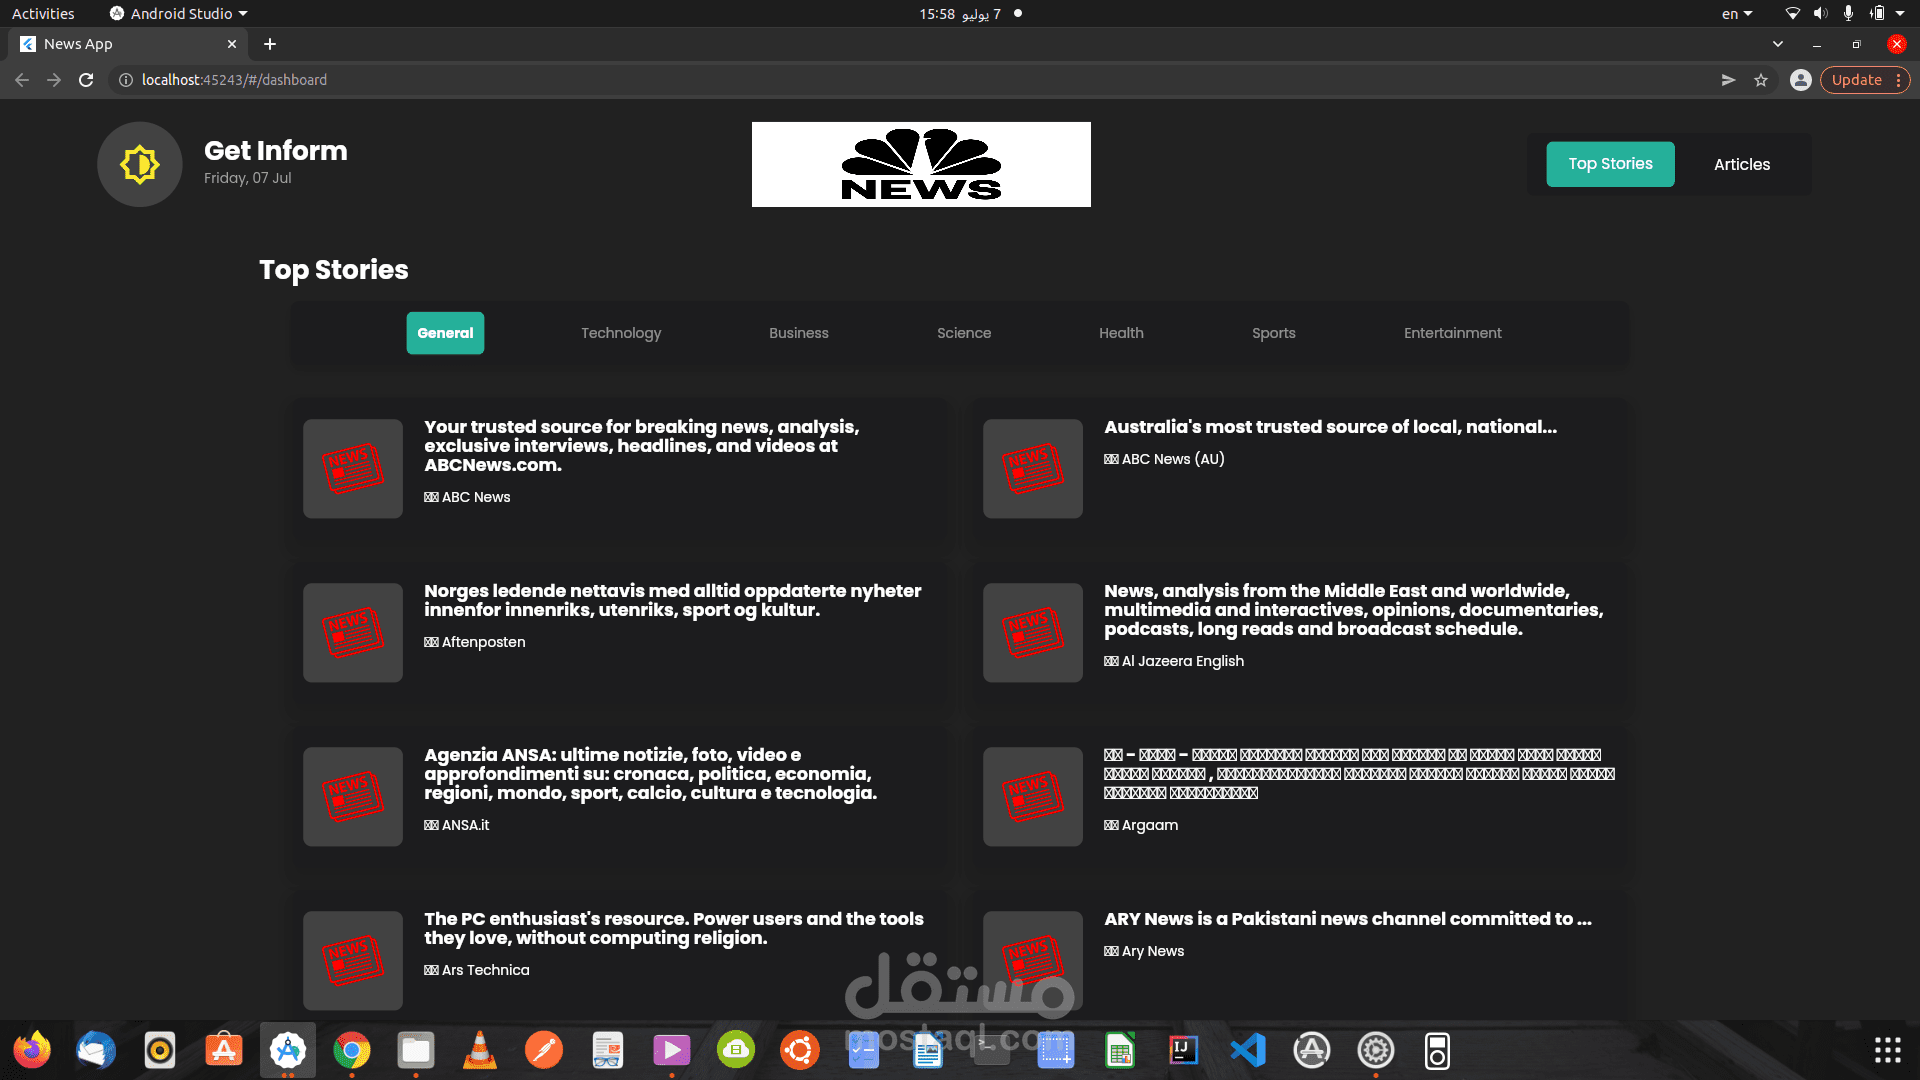Bookmark this page with the star icon
Image resolution: width=1920 pixels, height=1080 pixels.
pyautogui.click(x=1761, y=80)
